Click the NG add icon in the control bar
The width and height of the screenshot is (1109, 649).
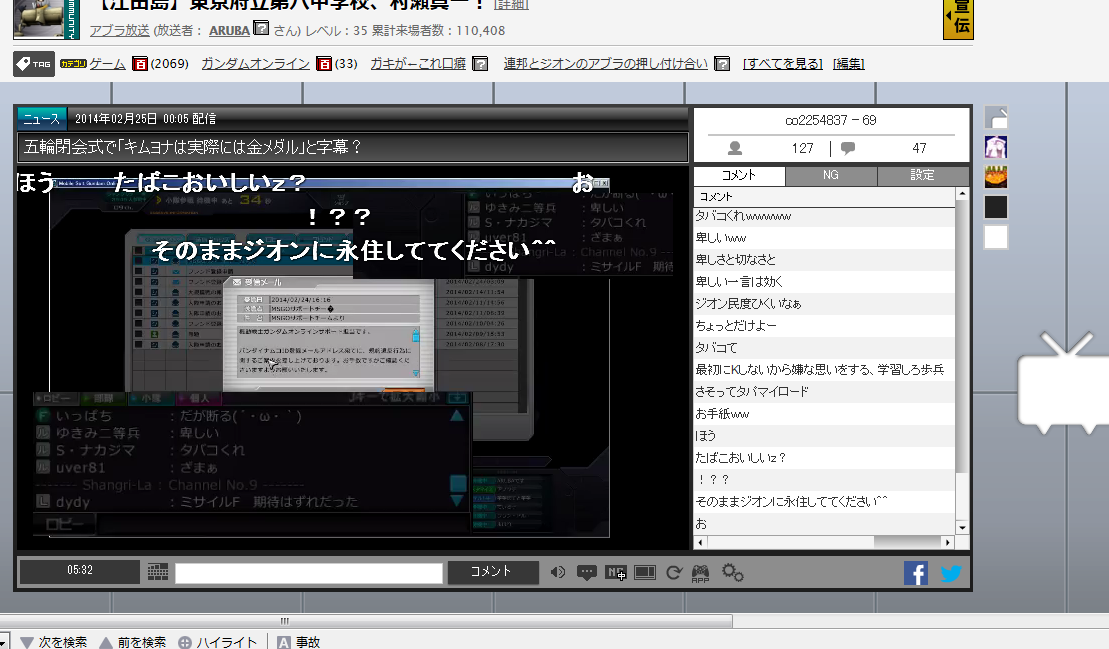coord(616,572)
